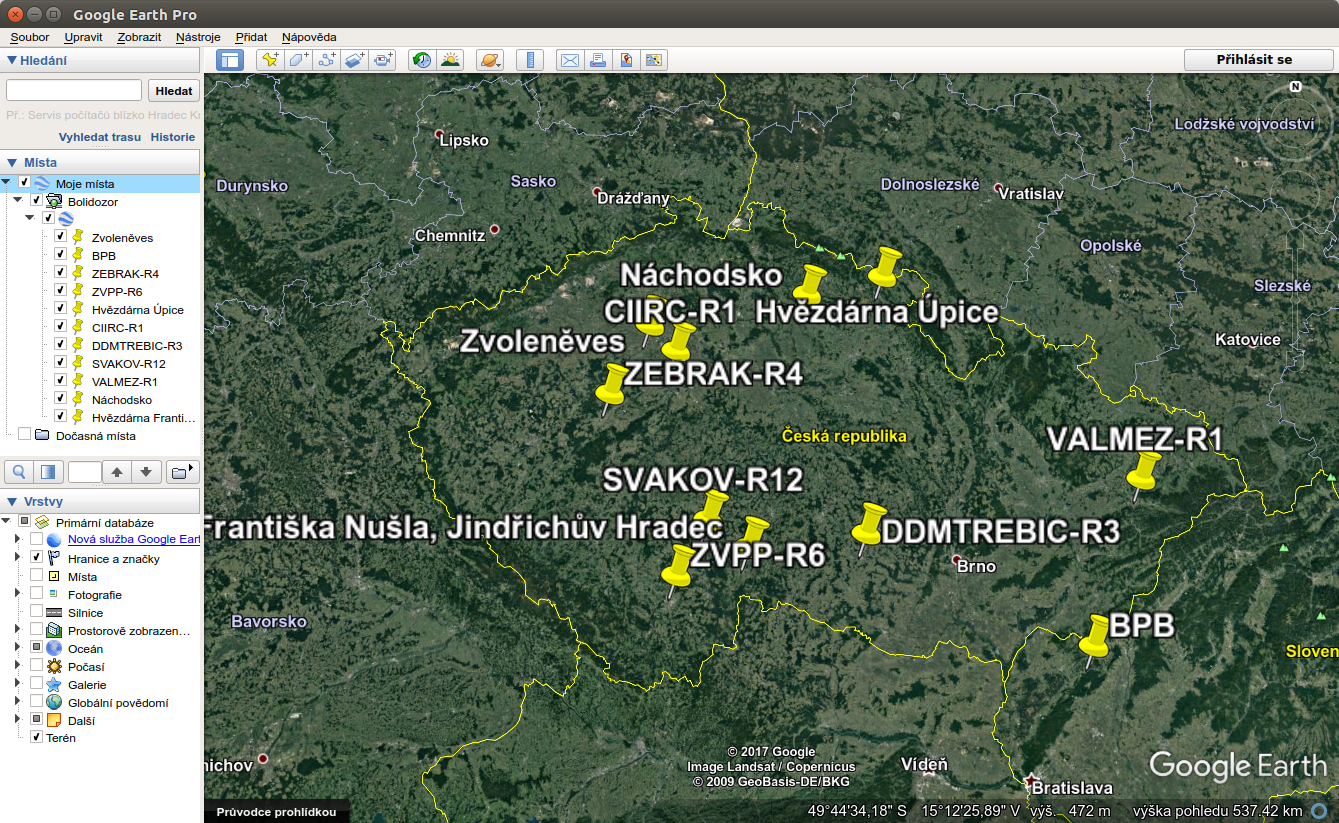Enable the Silnice layer checkbox

37,612
